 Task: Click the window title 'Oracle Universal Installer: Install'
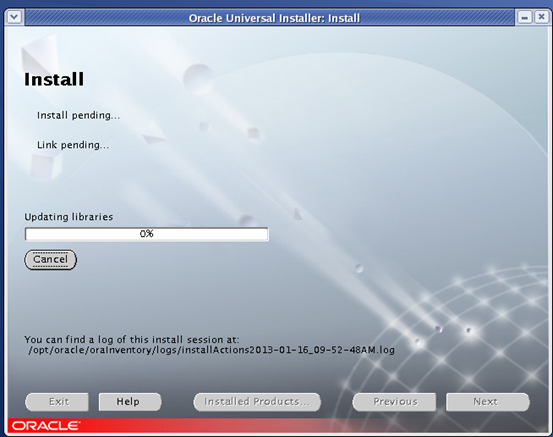(274, 18)
